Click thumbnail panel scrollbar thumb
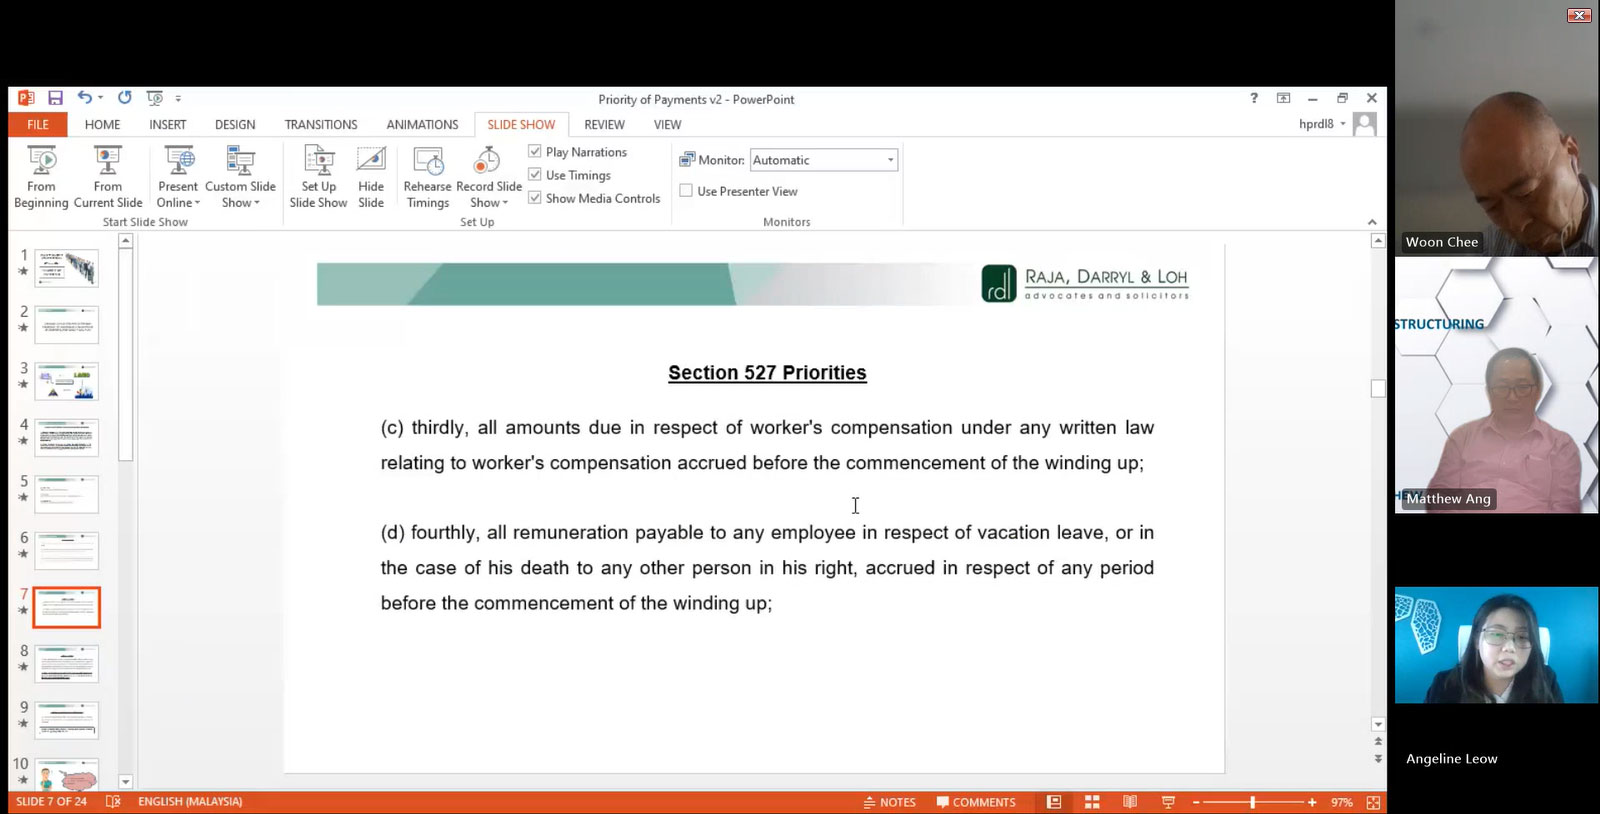The width and height of the screenshot is (1600, 814). [125, 355]
